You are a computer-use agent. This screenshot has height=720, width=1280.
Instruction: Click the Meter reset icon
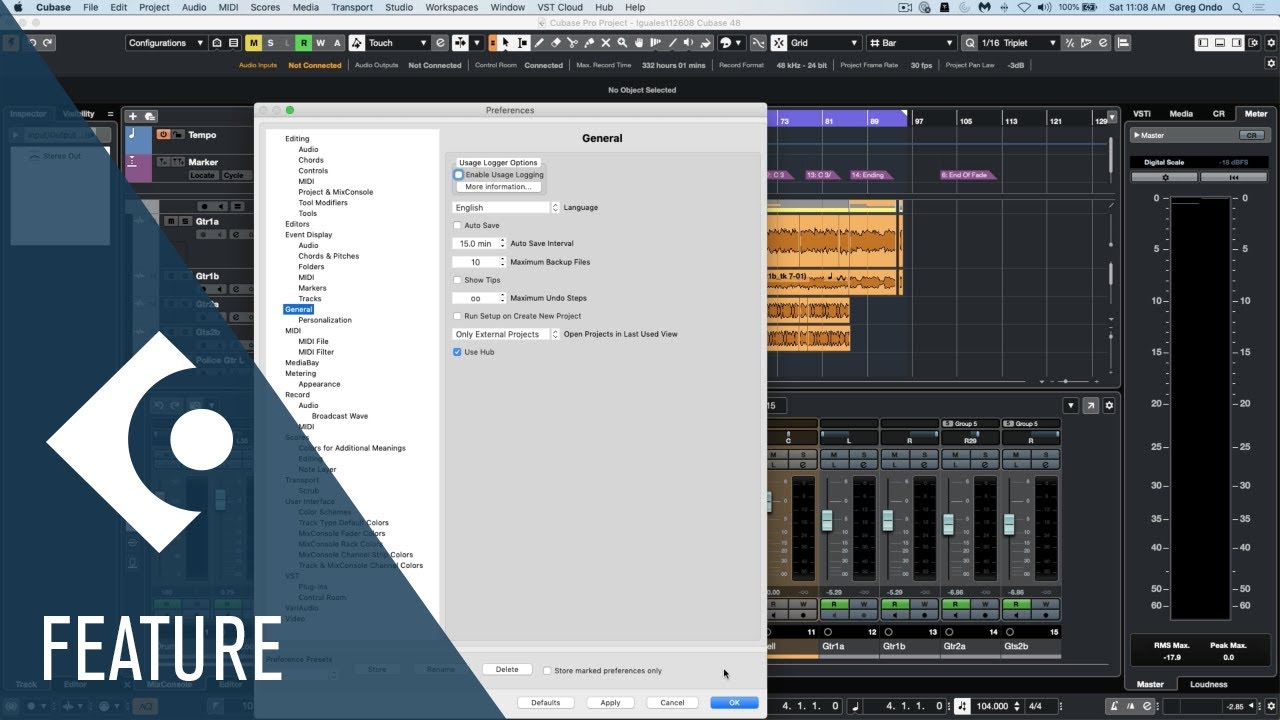pyautogui.click(x=1234, y=177)
